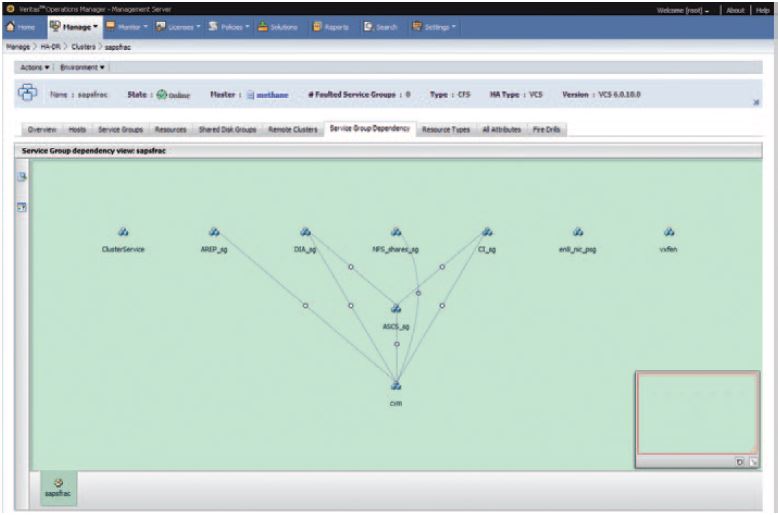The height and width of the screenshot is (515, 778).
Task: Click the dependency marker between ASCS_sg and cvm
Action: [396, 344]
